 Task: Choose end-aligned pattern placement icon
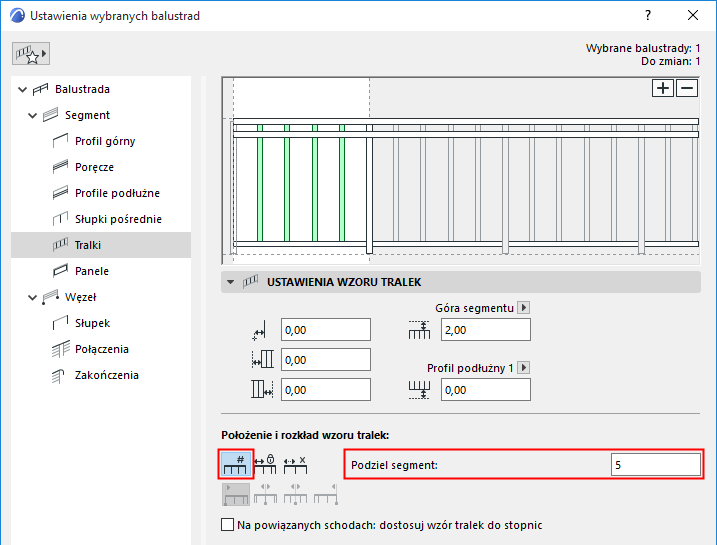[x=326, y=494]
